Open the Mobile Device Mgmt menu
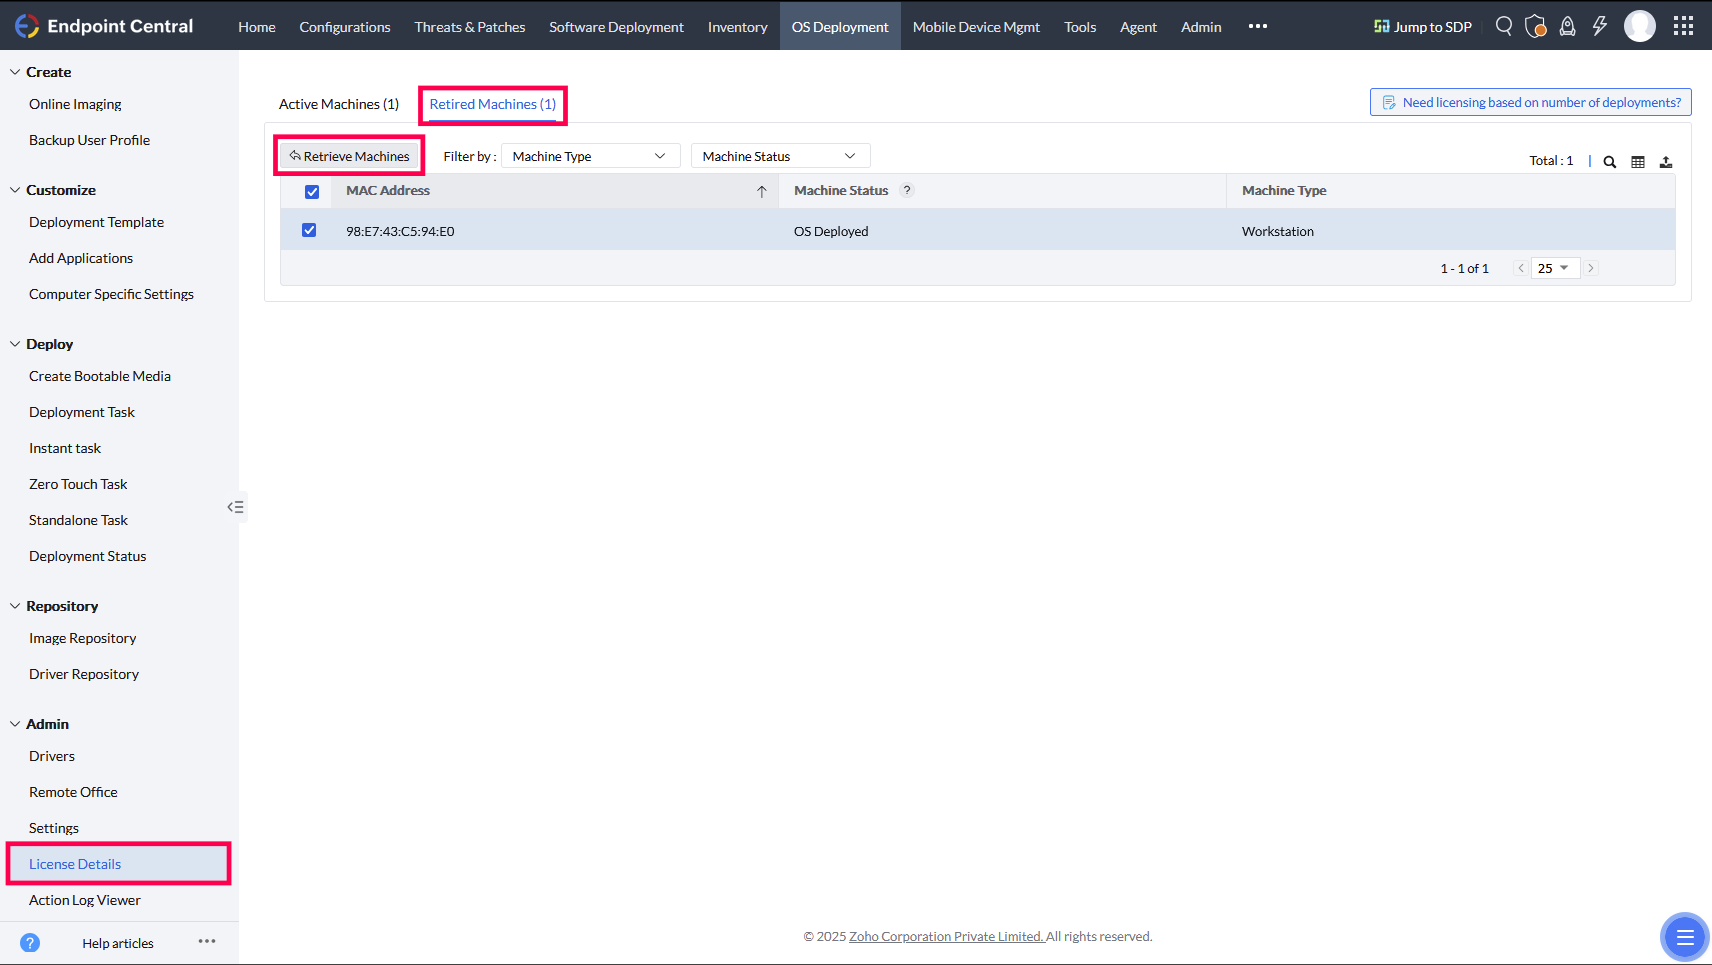This screenshot has width=1712, height=965. 976,26
